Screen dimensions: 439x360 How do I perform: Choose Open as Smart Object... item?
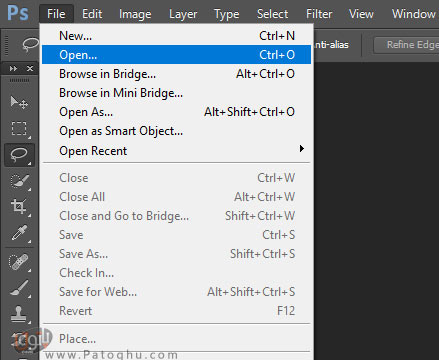coord(176,131)
